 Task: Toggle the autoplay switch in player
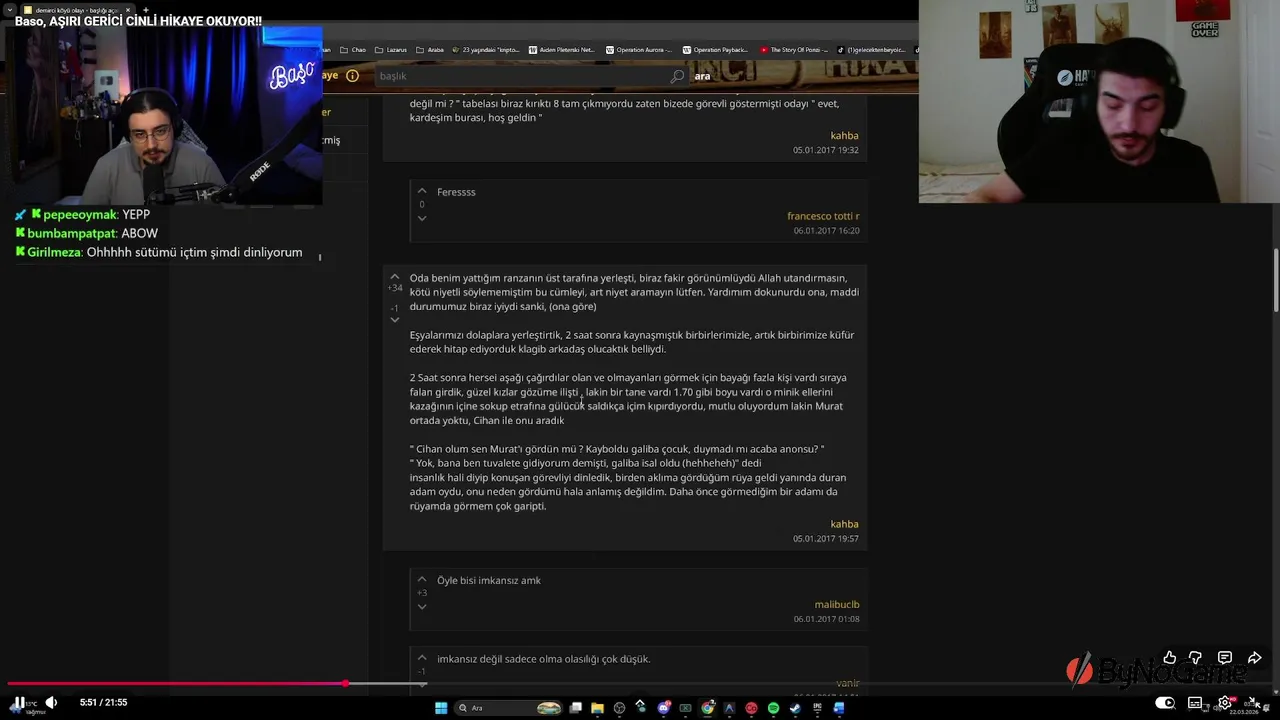tap(1165, 703)
